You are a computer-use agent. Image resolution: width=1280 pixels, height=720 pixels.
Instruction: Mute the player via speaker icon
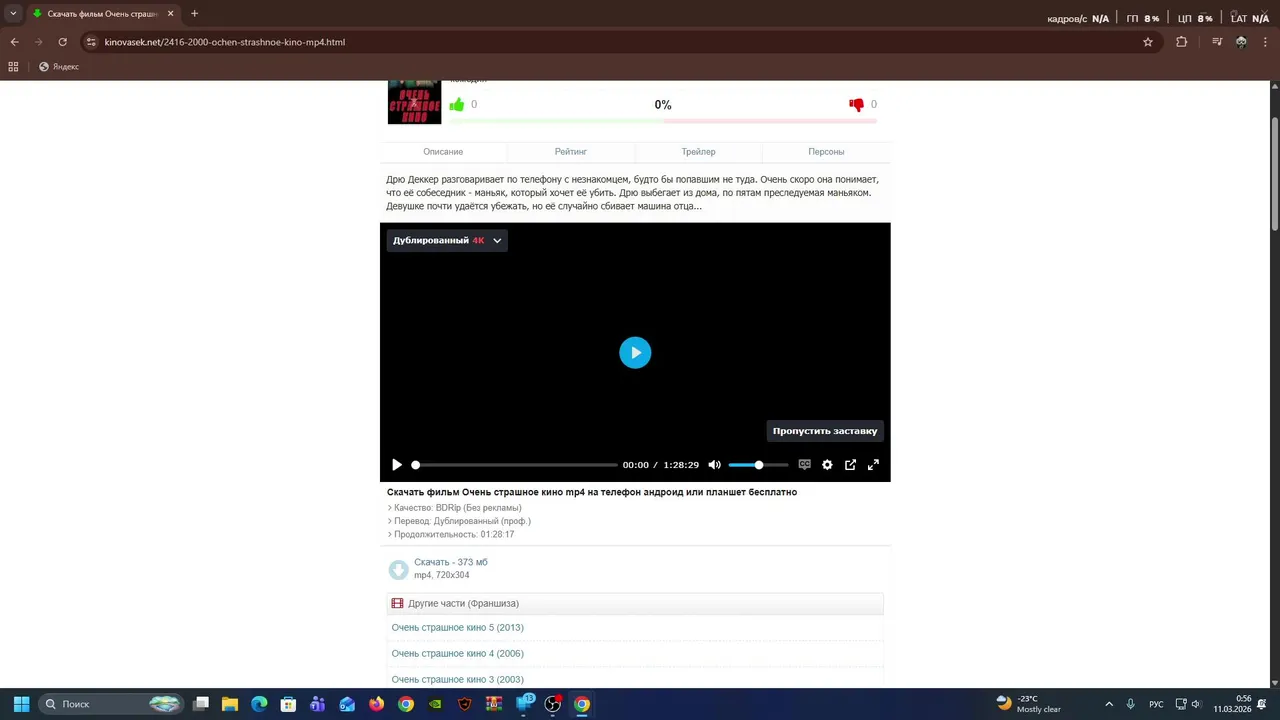pos(714,465)
